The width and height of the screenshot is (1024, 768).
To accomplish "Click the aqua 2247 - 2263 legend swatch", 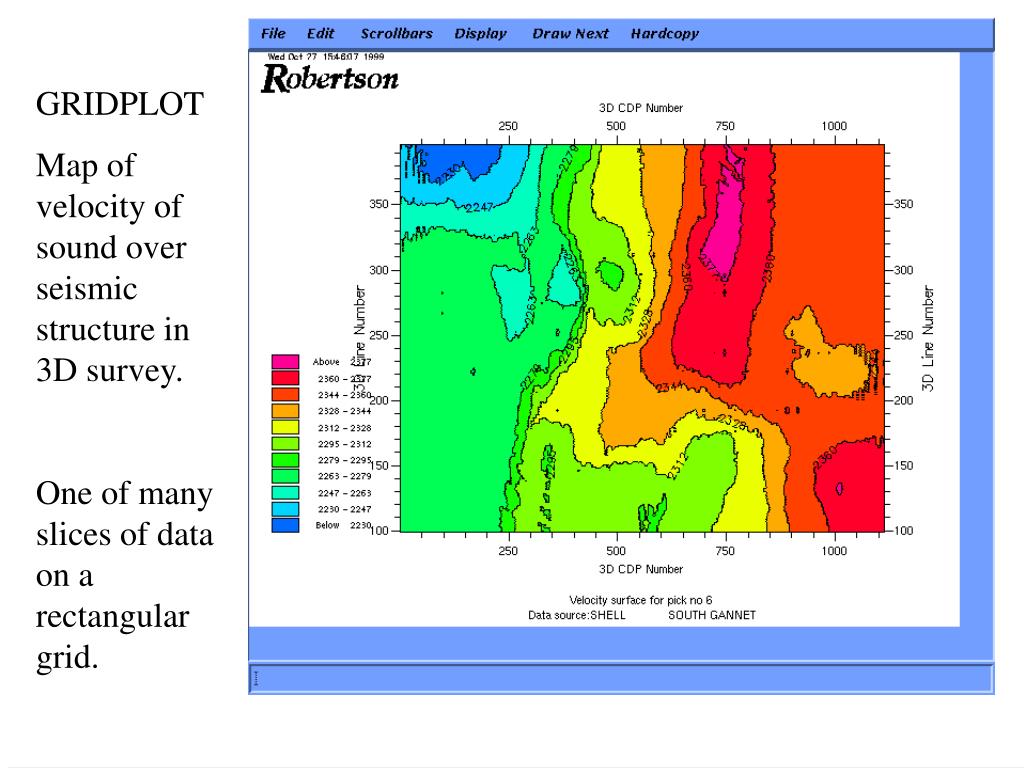I will (285, 492).
